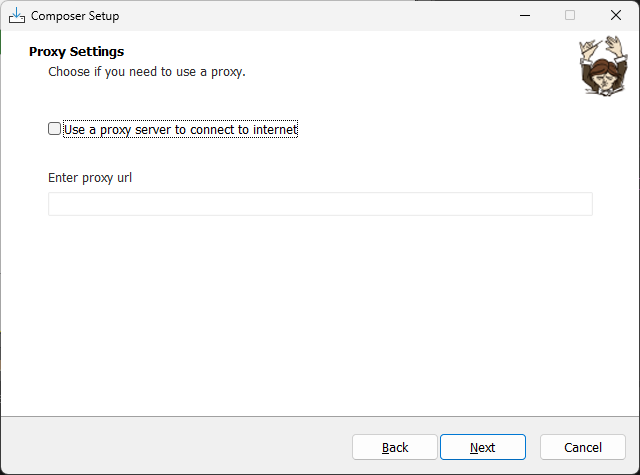Click the 'Choose if you need to use a proxy' text

click(147, 72)
